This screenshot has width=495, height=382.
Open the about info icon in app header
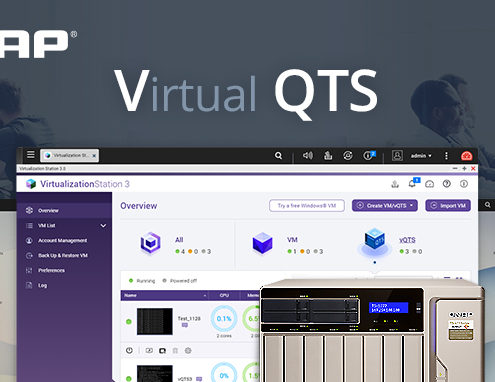[464, 184]
